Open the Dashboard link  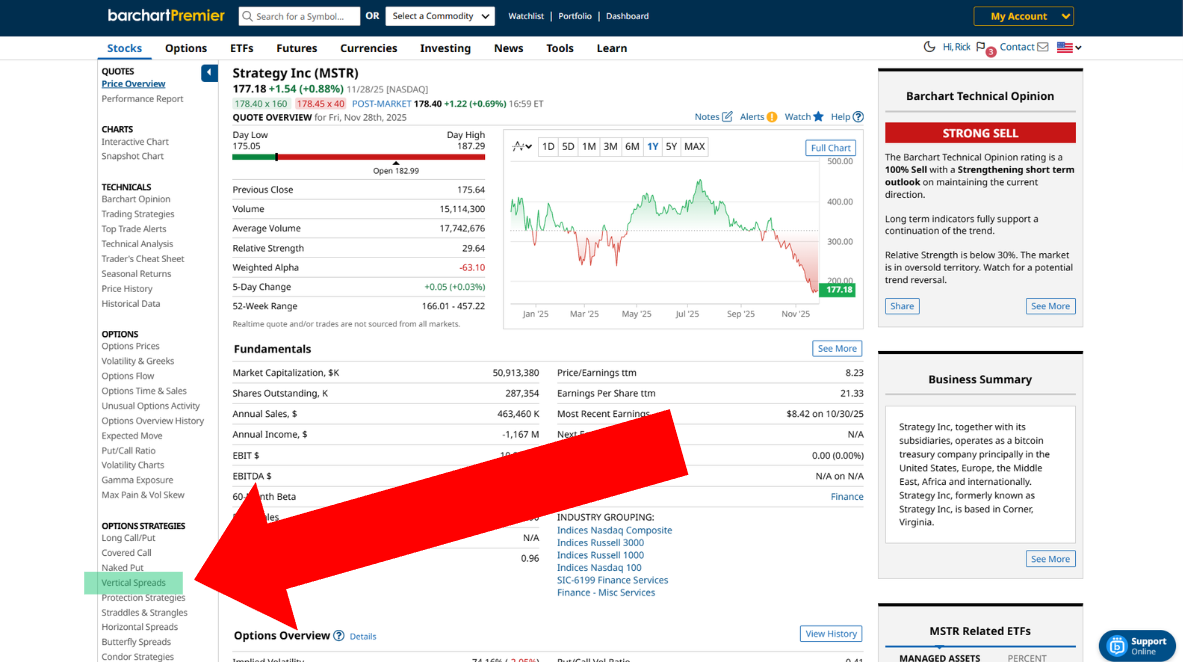click(x=627, y=16)
